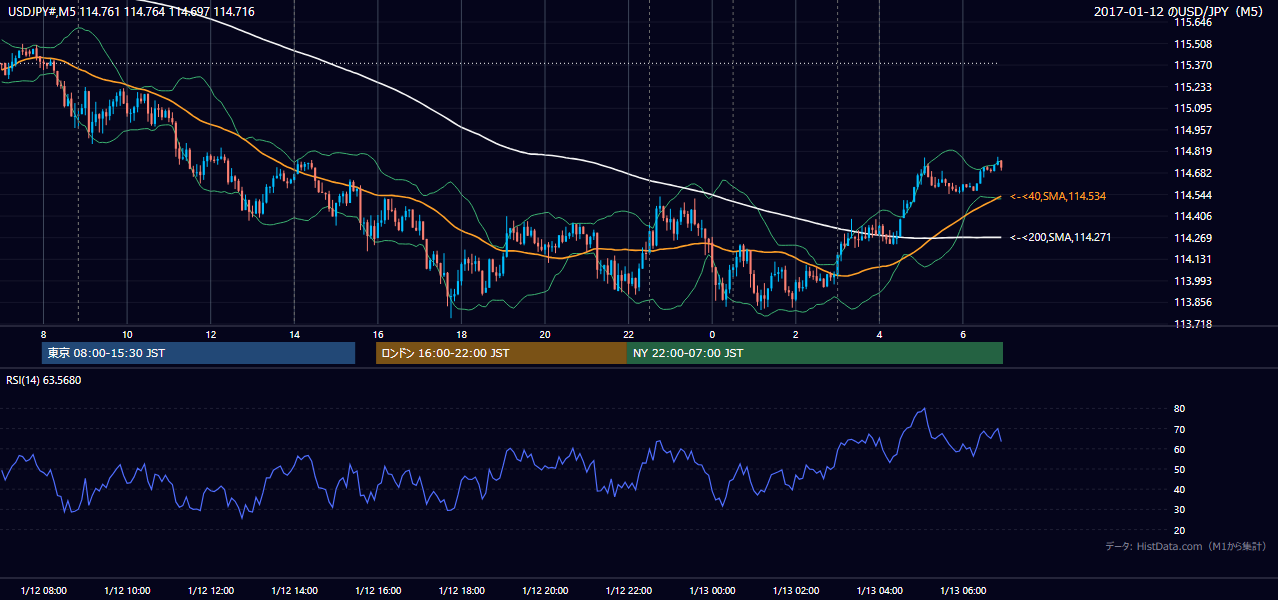
Task: Select the 114.682 price axis value
Action: [1192, 173]
